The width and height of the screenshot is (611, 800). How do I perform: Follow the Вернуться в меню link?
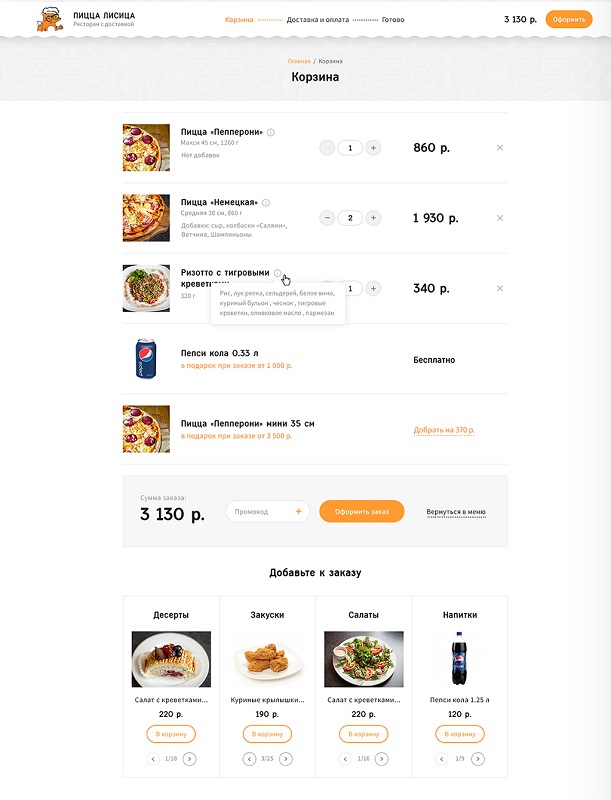[x=456, y=512]
